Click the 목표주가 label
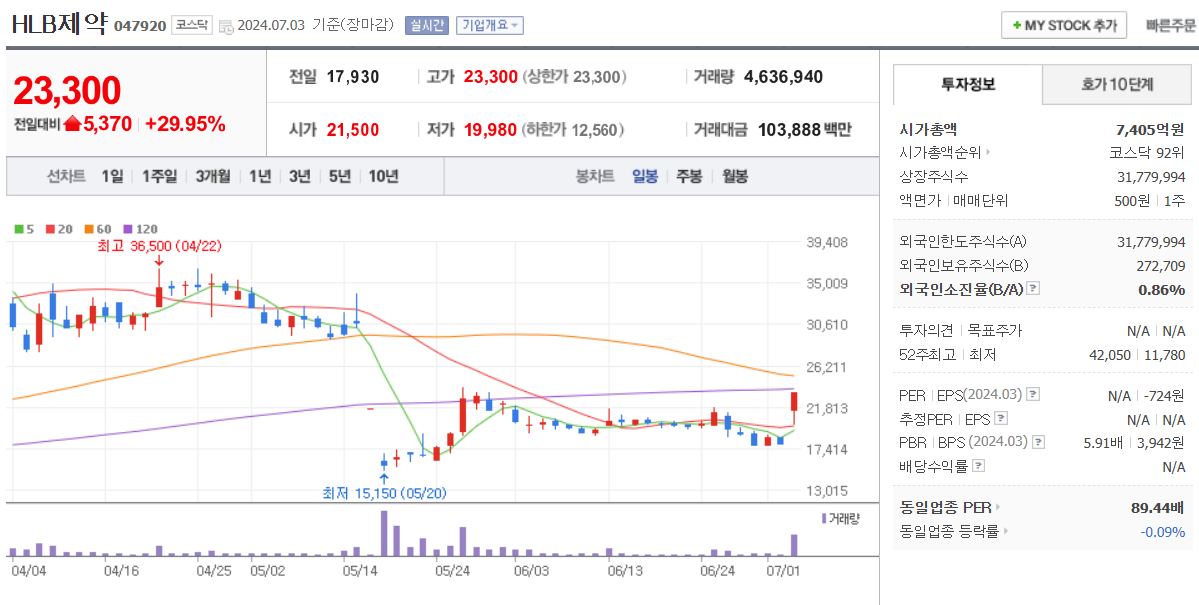The height and width of the screenshot is (605, 1199). (x=995, y=331)
